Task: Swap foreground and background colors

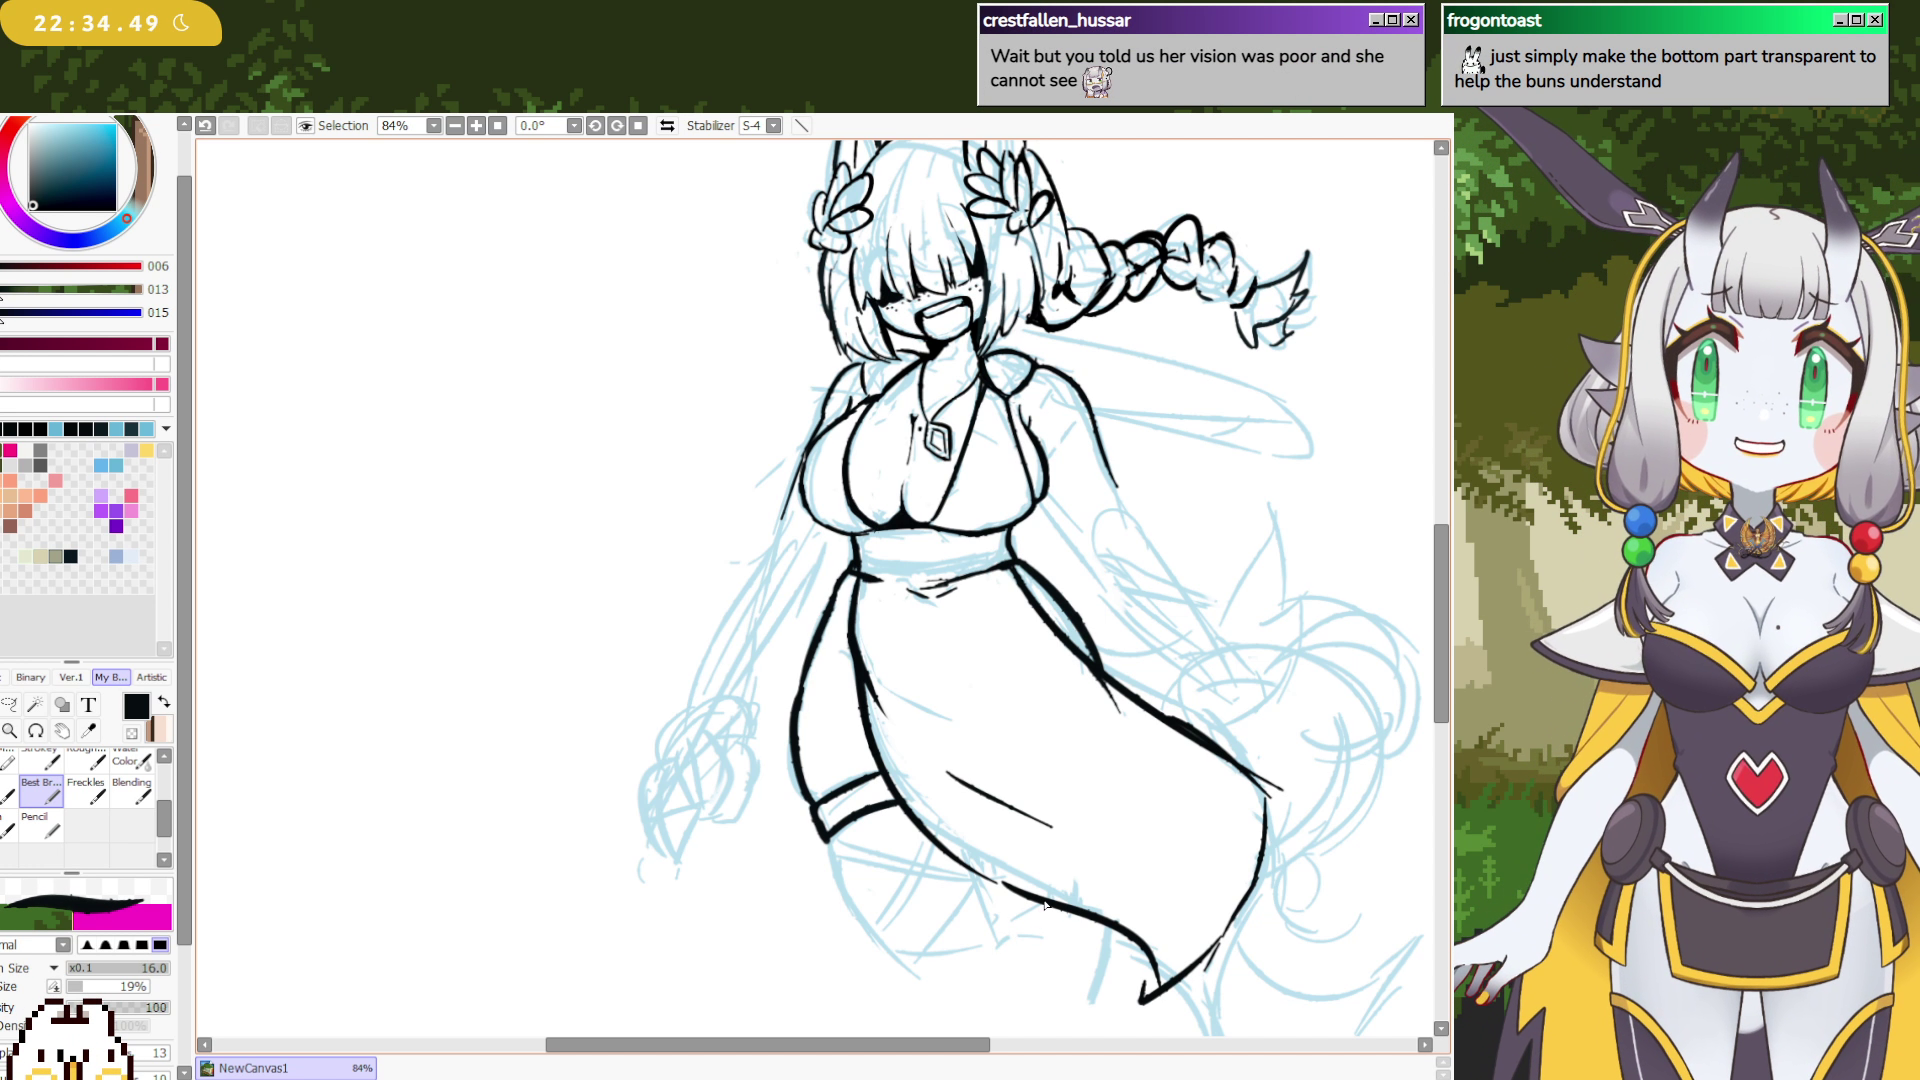Action: (x=164, y=702)
